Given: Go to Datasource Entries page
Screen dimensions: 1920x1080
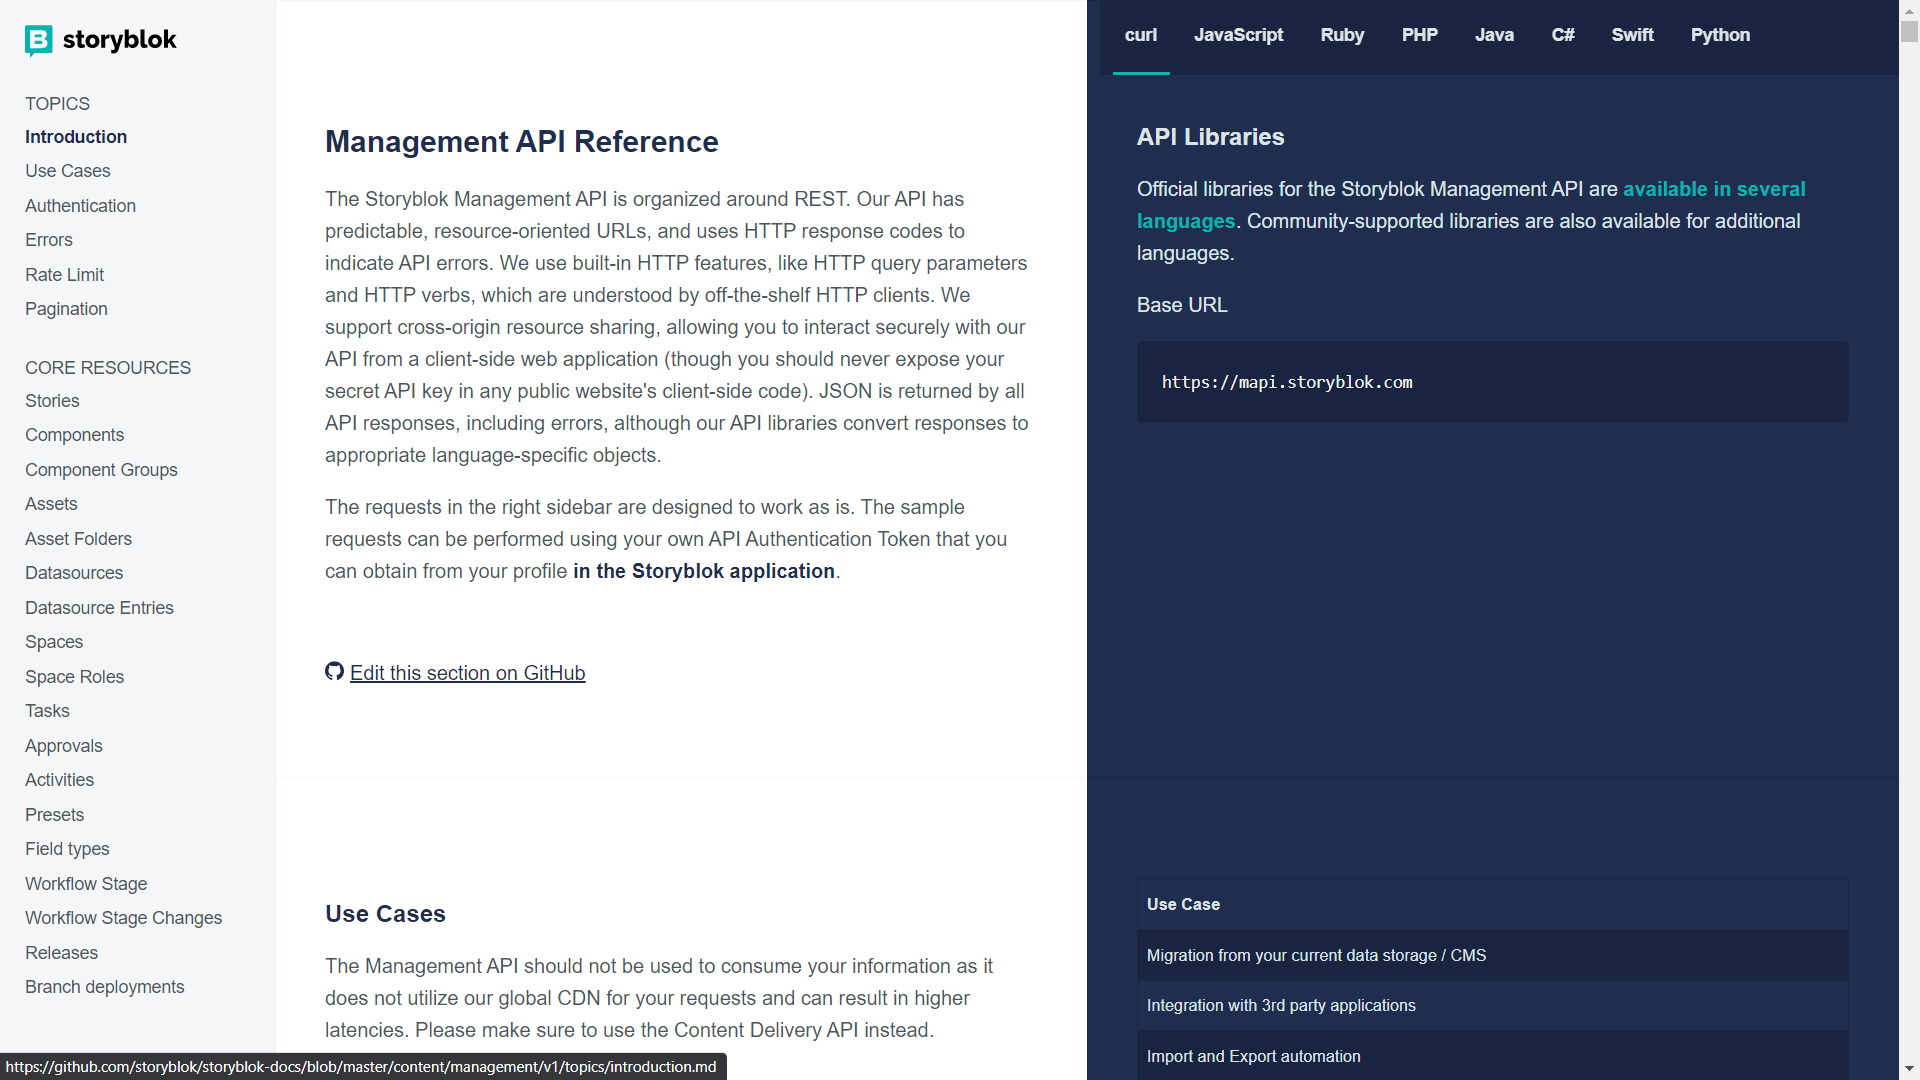Looking at the screenshot, I should pyautogui.click(x=99, y=608).
